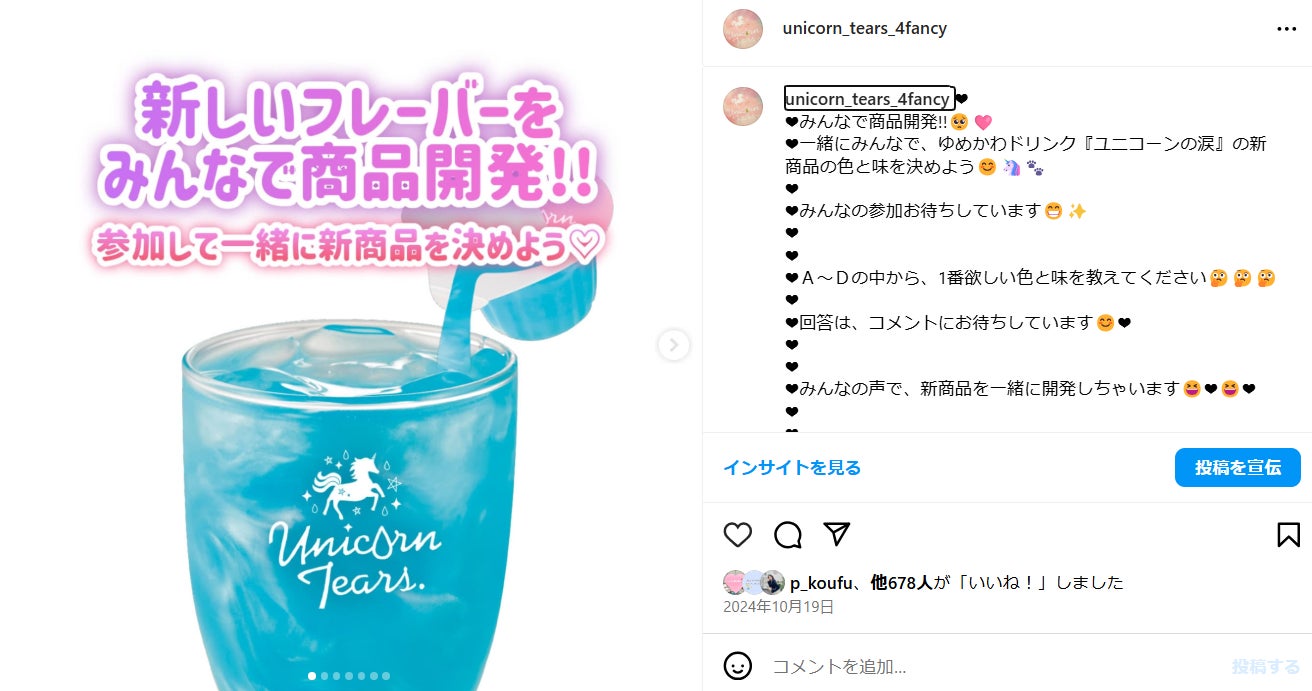
Task: Go to next carousel image arrow
Action: point(673,345)
